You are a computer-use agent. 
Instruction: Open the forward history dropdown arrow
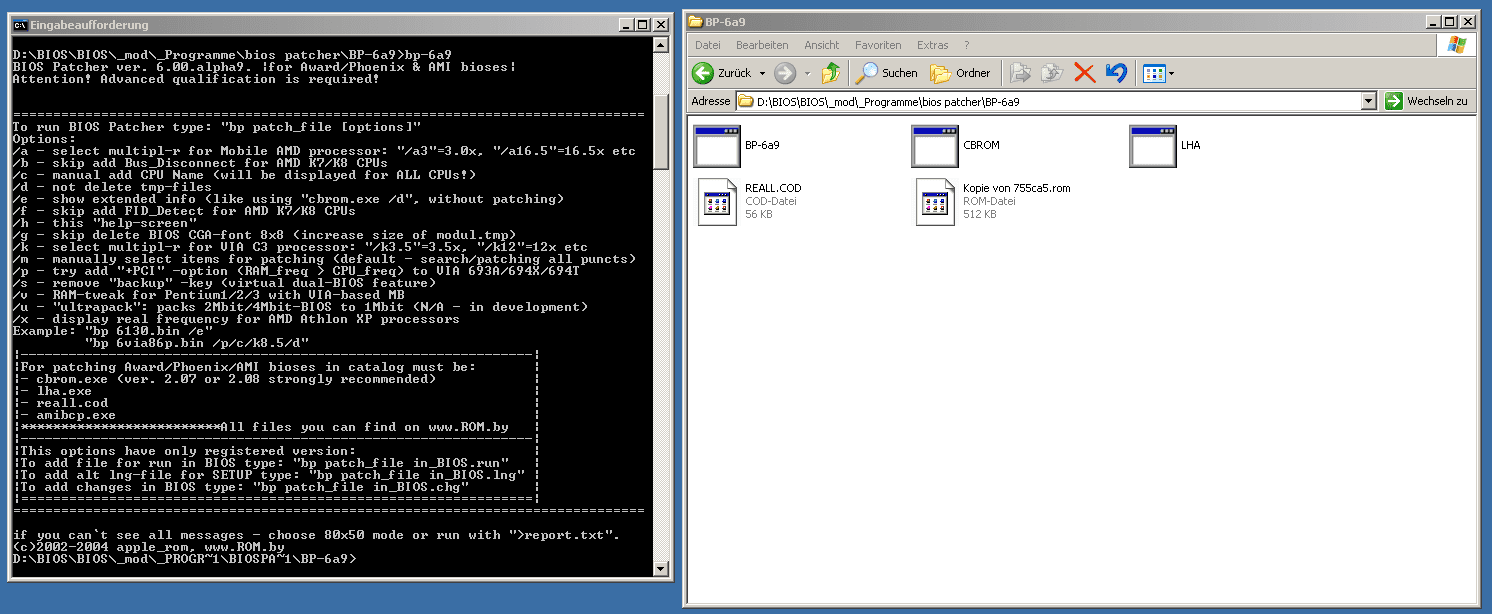[x=806, y=73]
